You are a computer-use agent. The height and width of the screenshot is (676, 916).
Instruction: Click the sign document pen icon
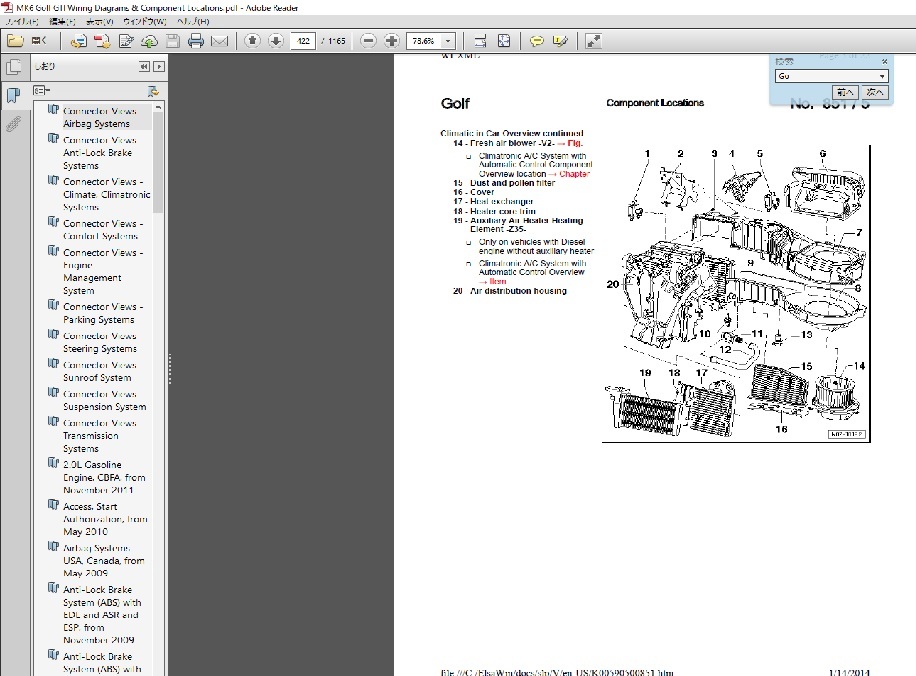126,41
